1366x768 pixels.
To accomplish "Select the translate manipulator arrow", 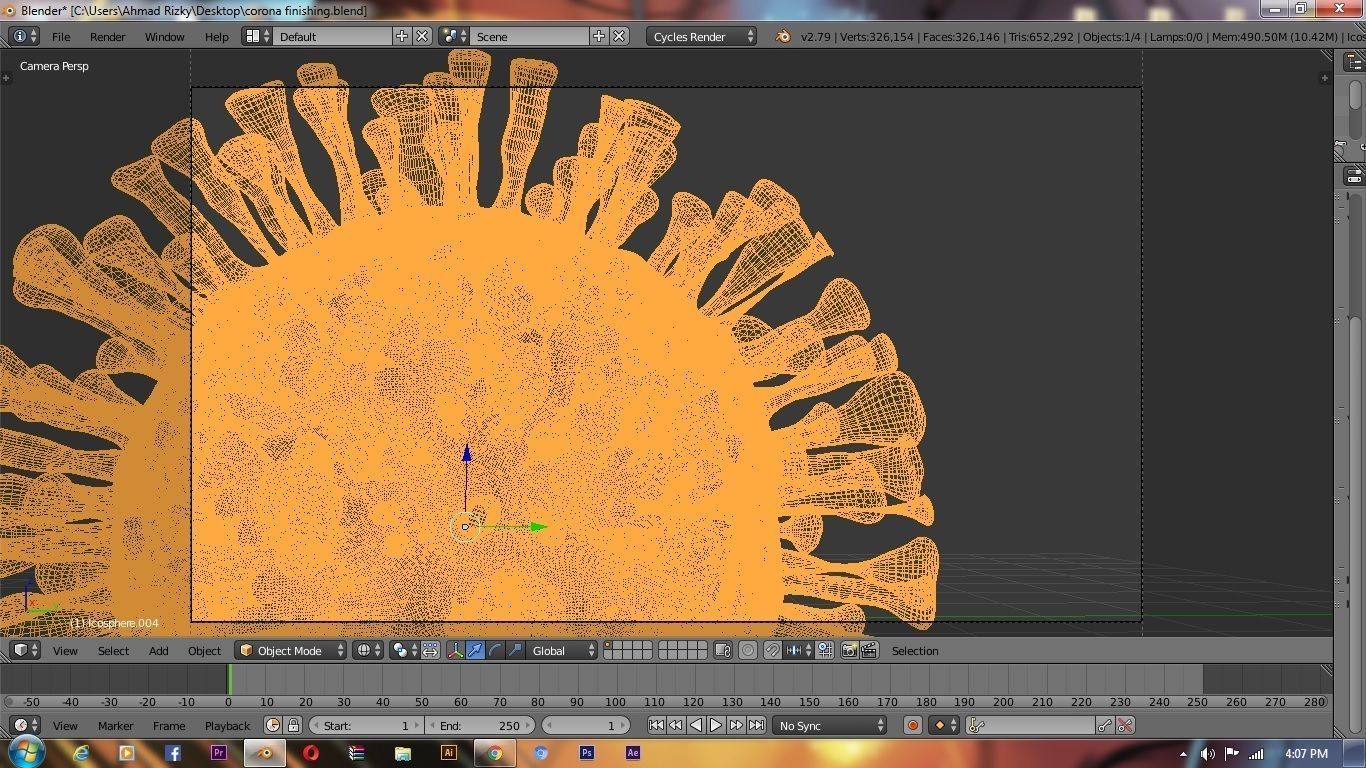I will [x=476, y=650].
